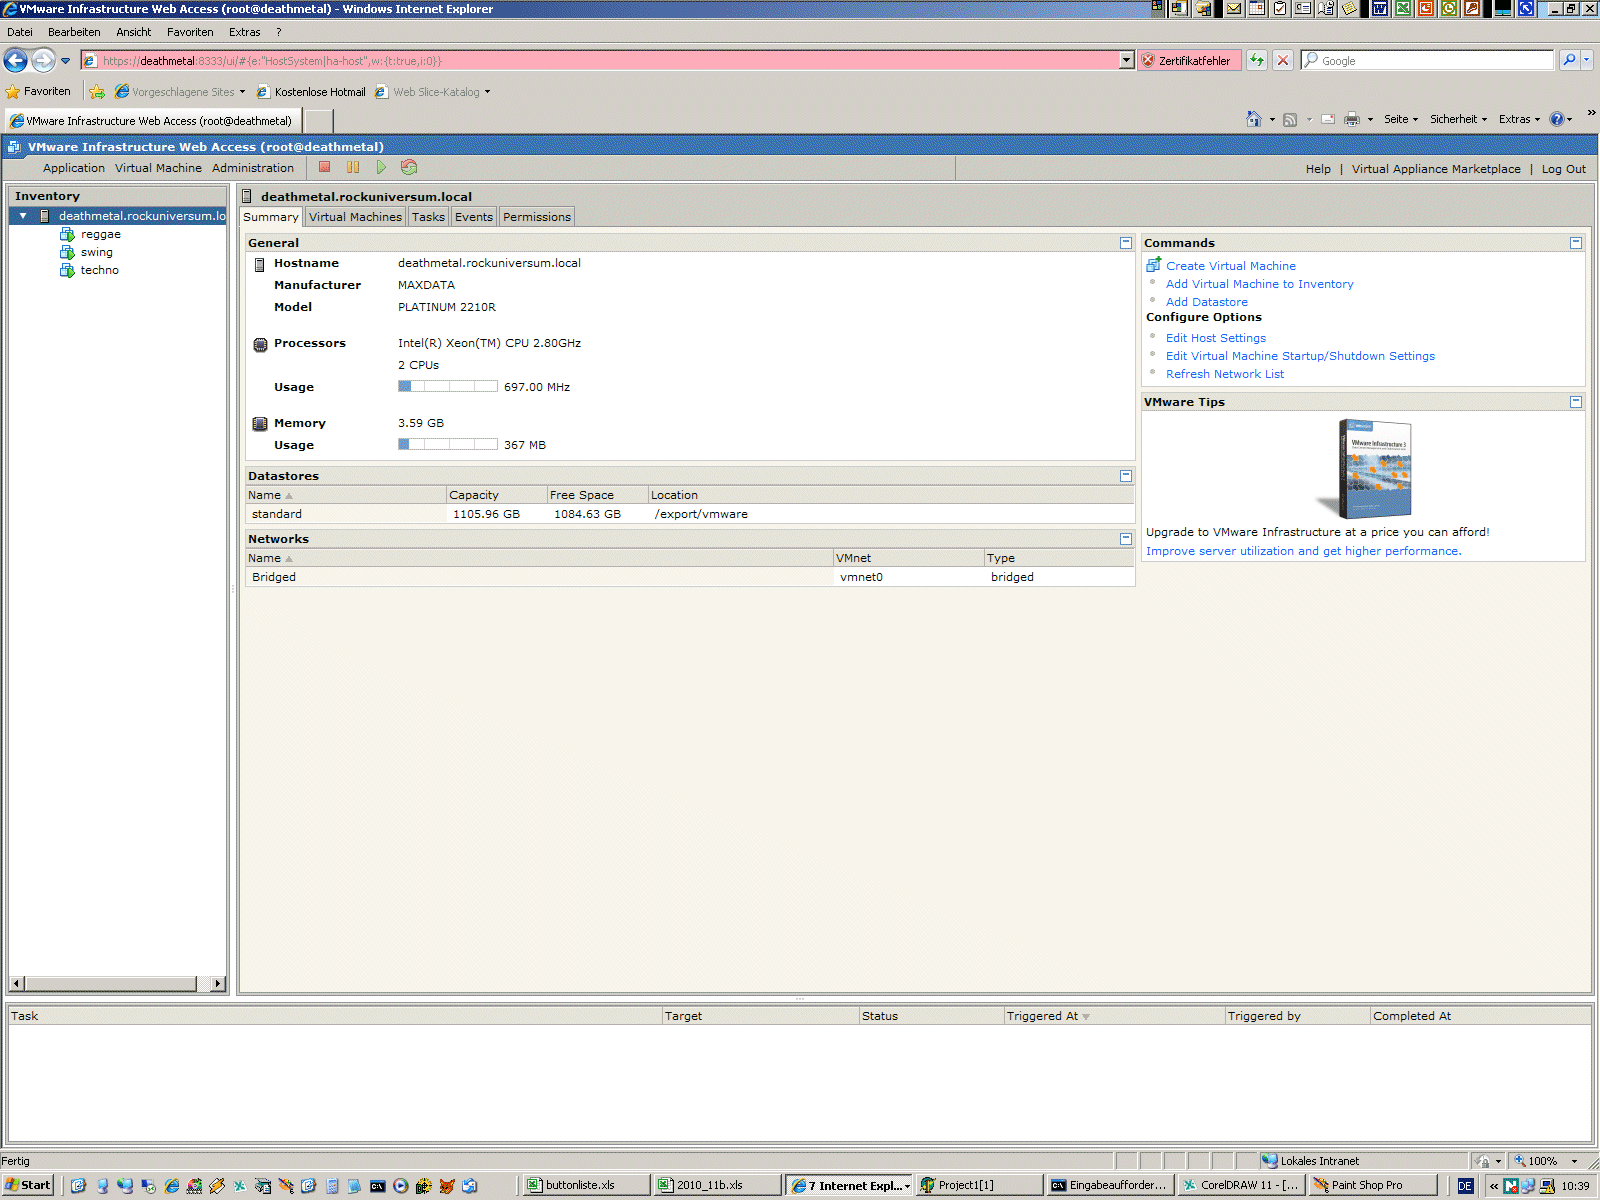Click the suspend (pause) toolbar icon
This screenshot has width=1600, height=1200.
(x=353, y=167)
